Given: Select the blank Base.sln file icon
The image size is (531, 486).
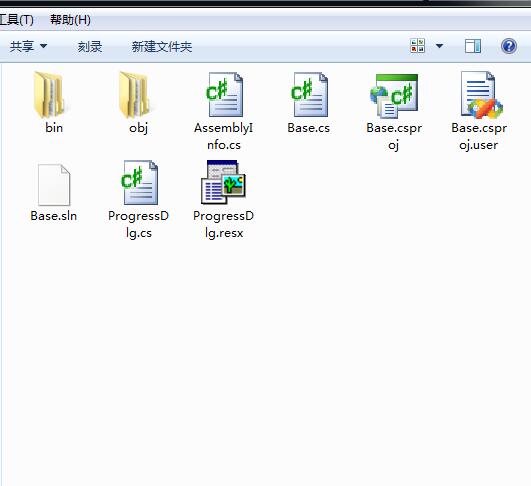Looking at the screenshot, I should click(54, 185).
